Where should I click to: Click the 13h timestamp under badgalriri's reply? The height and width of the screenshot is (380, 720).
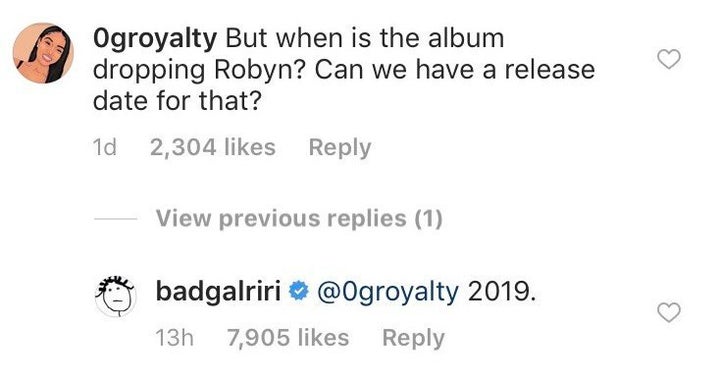tap(174, 338)
